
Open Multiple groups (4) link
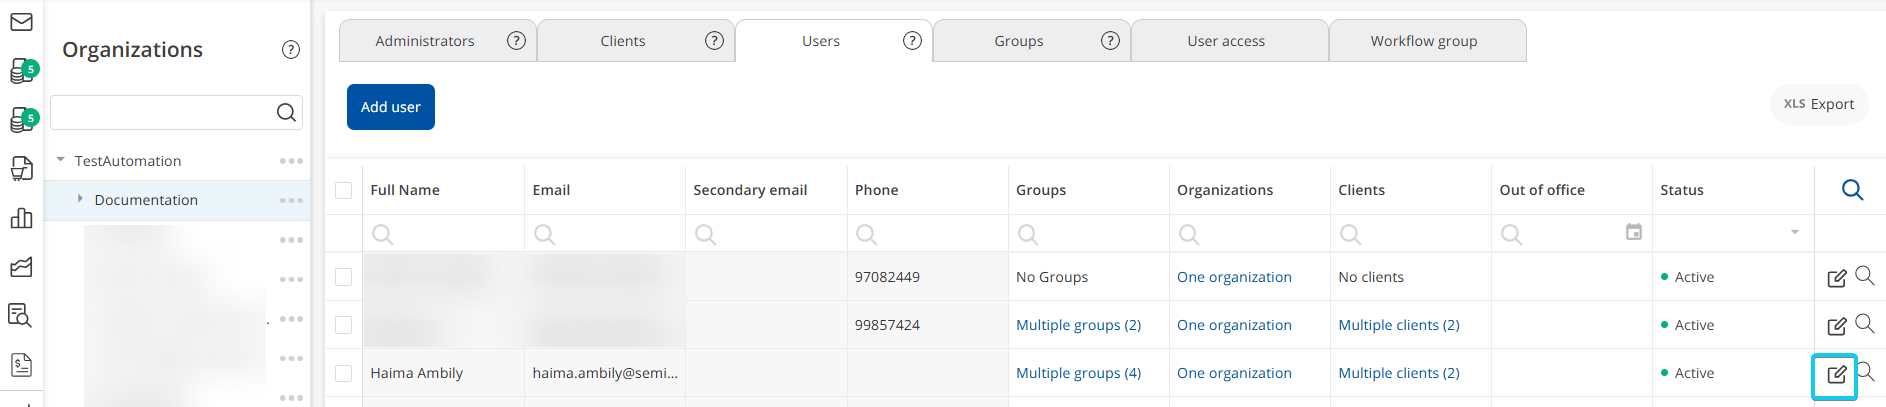tap(1078, 373)
